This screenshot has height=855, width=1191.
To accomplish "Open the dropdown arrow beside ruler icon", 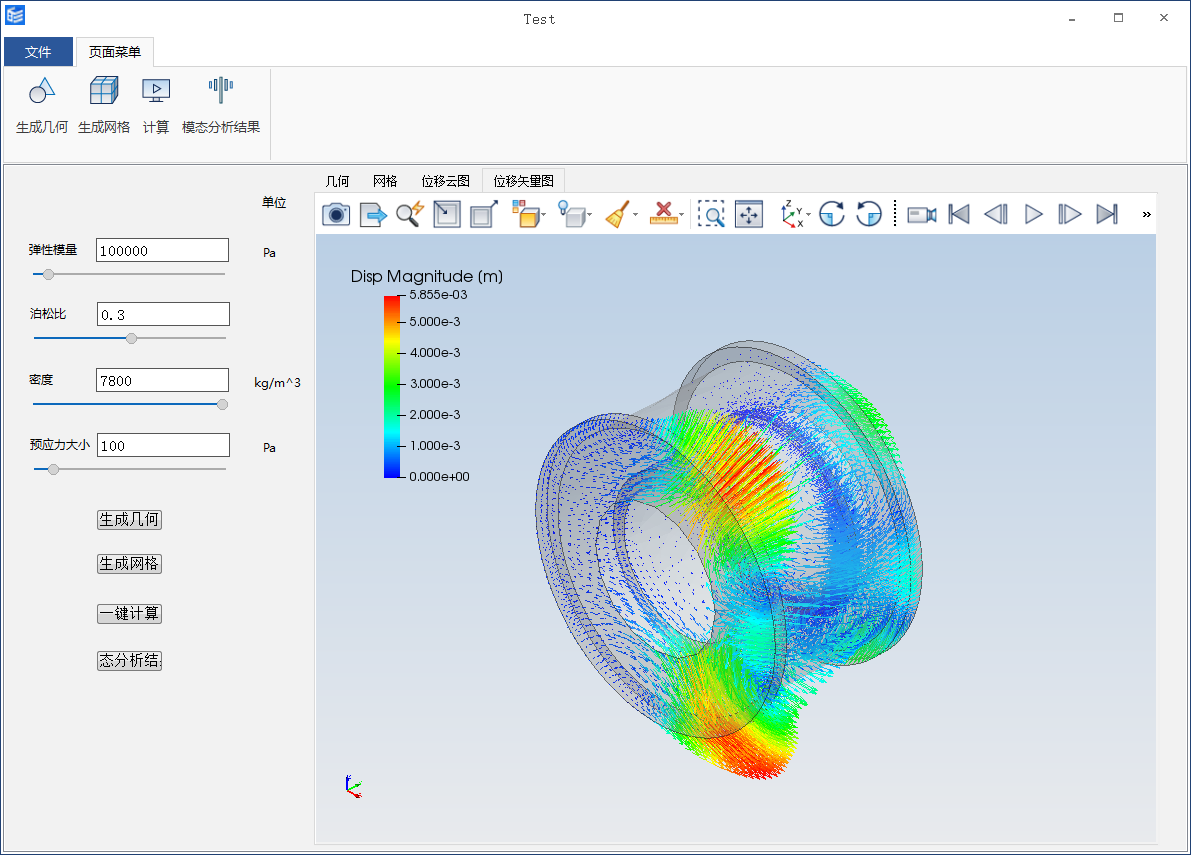I will [x=681, y=216].
